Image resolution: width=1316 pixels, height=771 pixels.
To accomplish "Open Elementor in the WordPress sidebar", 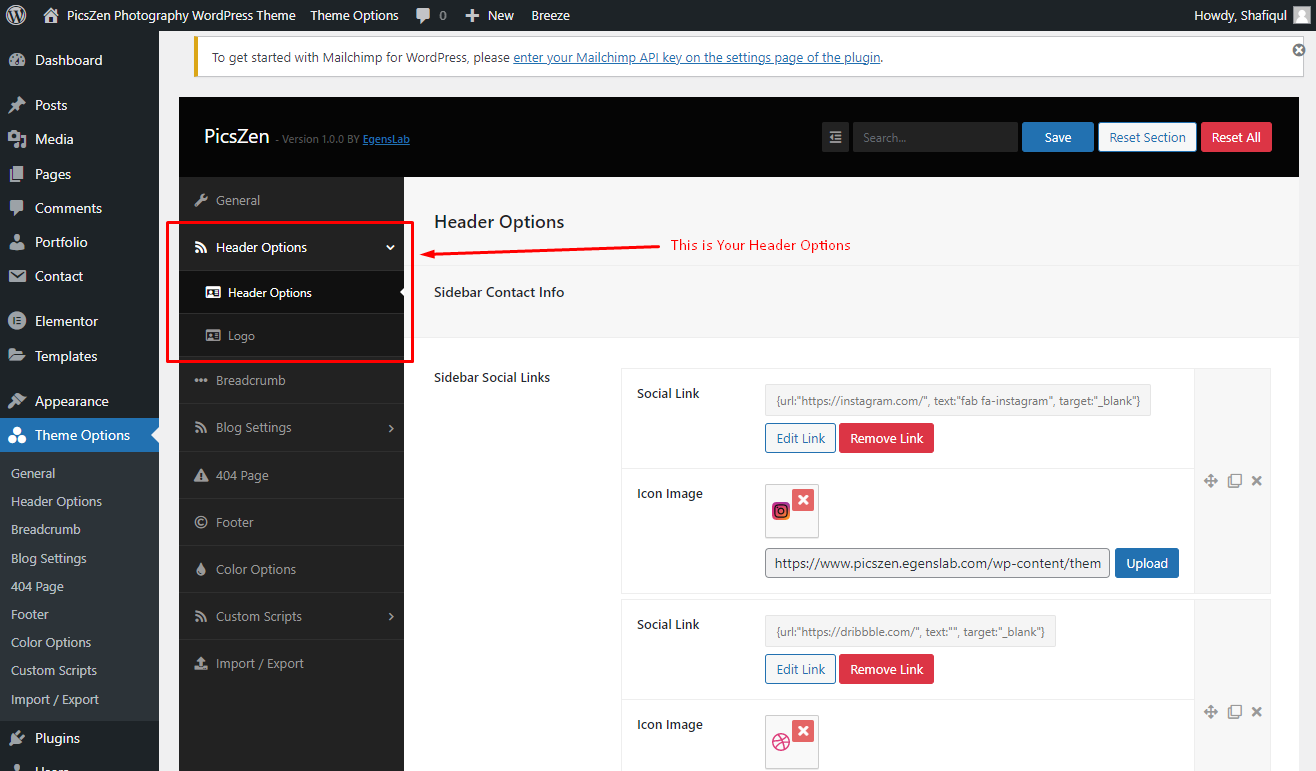I will click(66, 321).
